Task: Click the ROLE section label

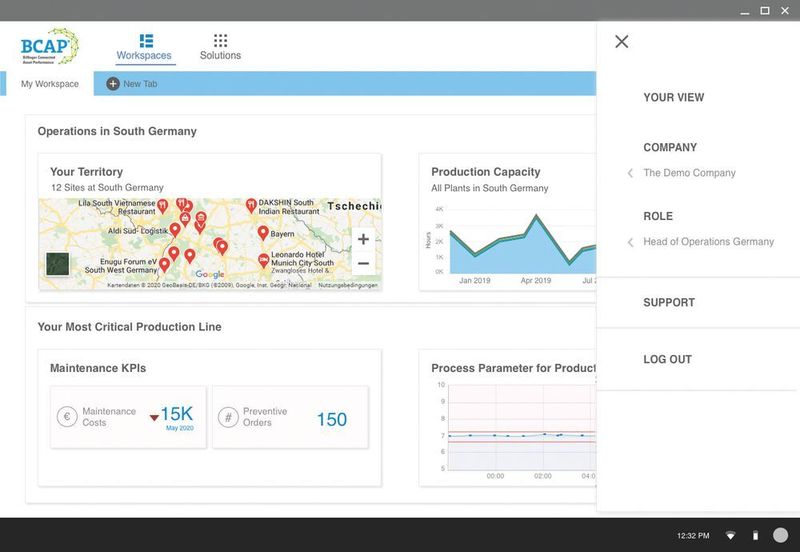Action: point(658,216)
